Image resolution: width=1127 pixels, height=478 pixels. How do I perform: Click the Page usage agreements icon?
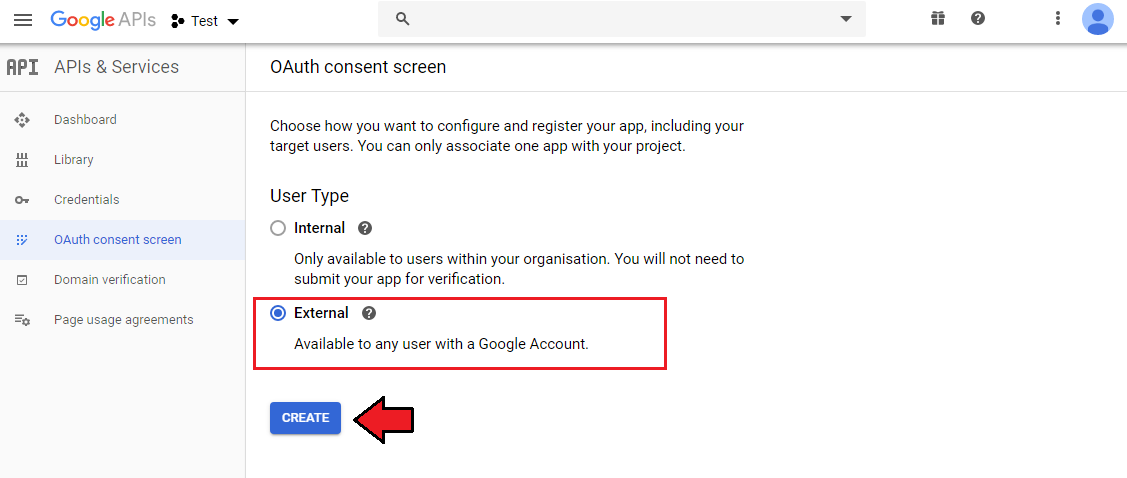coord(22,320)
